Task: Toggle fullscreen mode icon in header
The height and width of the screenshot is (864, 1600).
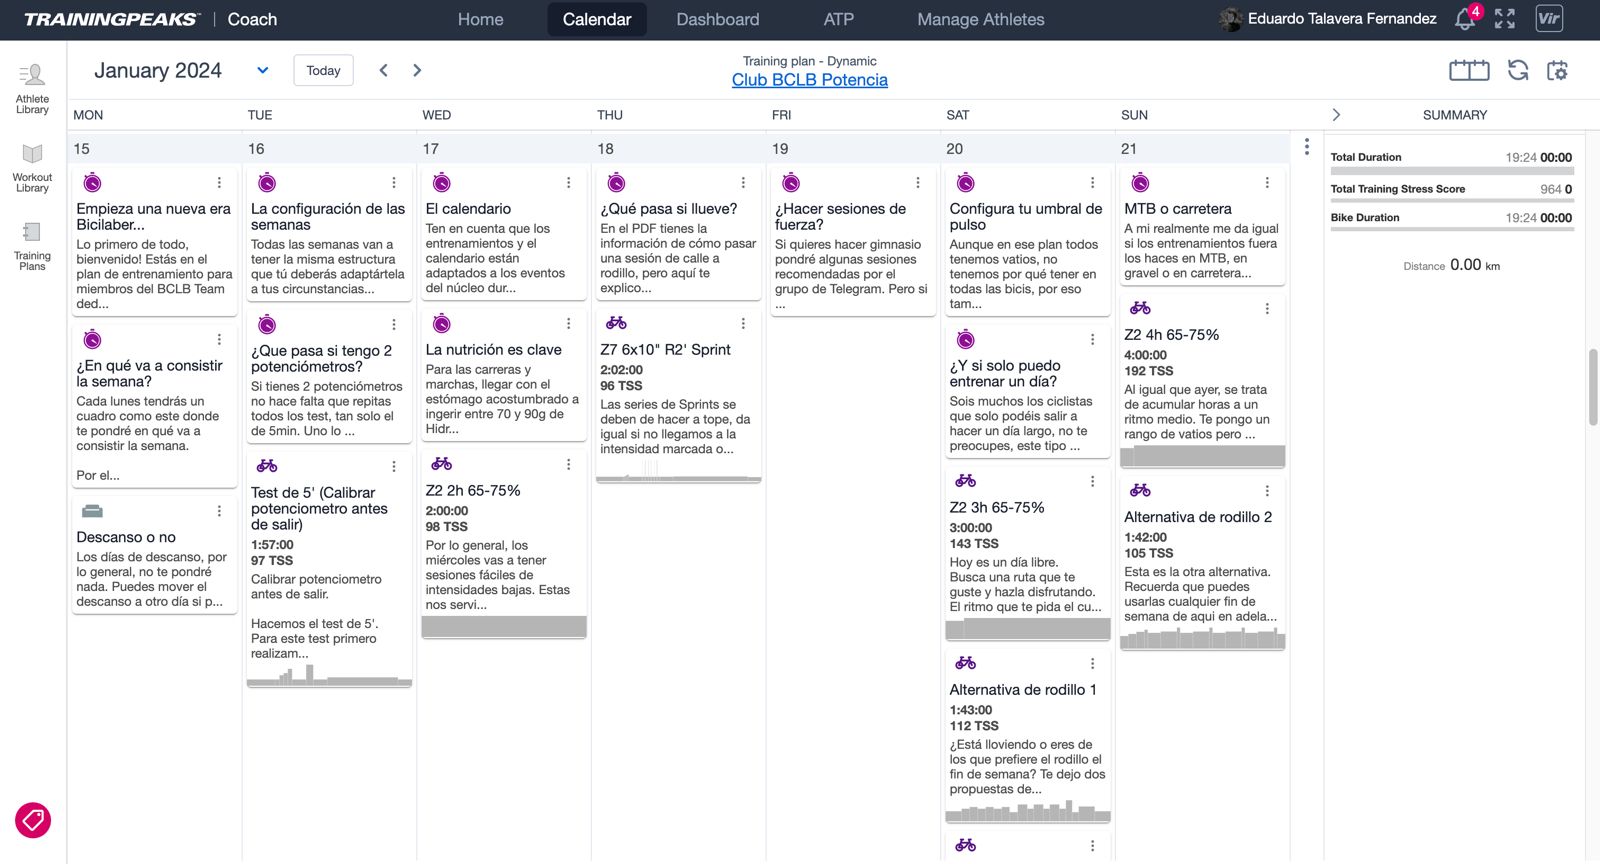Action: click(1504, 19)
